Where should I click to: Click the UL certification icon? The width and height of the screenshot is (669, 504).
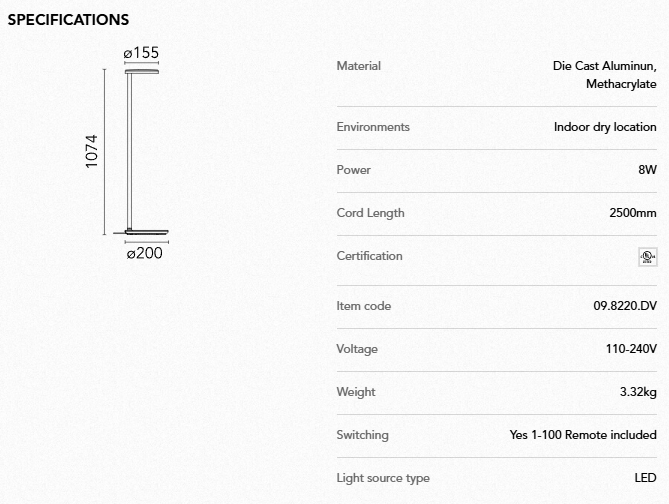coord(647,257)
